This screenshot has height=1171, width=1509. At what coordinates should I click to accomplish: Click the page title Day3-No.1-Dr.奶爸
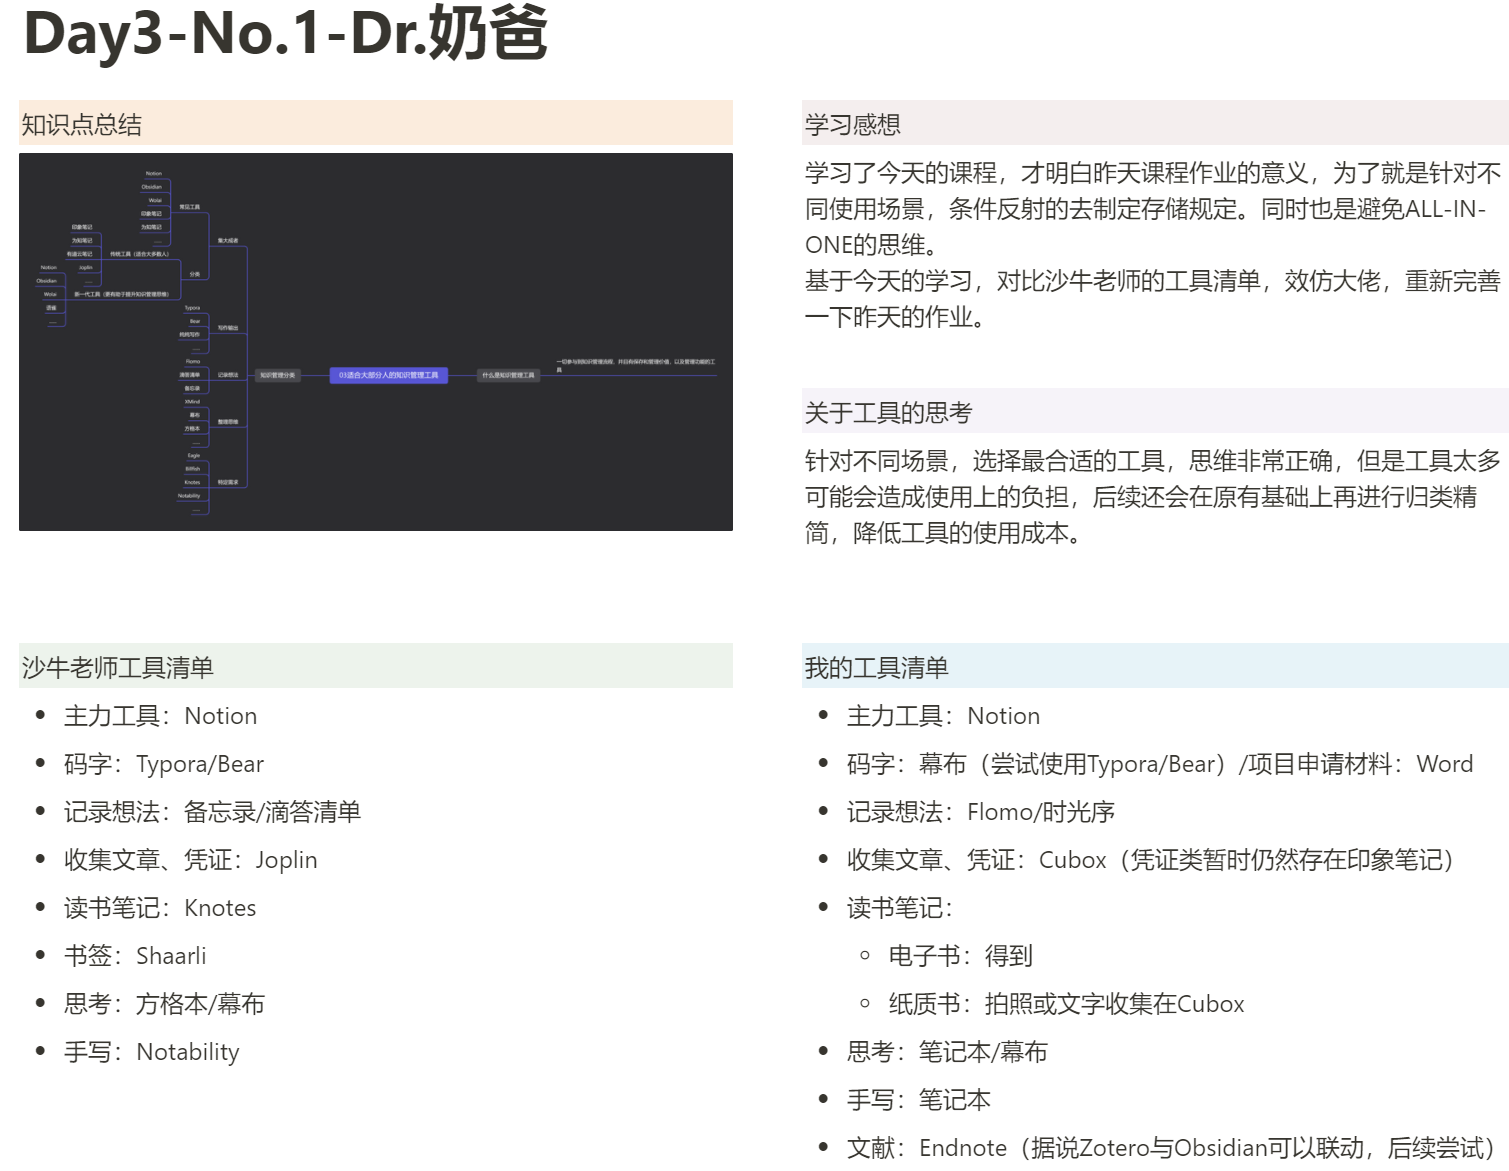coord(286,34)
